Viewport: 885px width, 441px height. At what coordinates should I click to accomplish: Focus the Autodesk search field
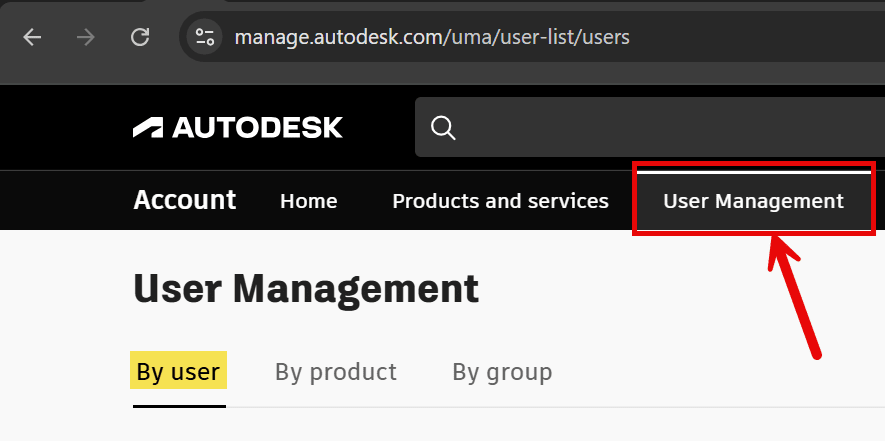pos(650,127)
